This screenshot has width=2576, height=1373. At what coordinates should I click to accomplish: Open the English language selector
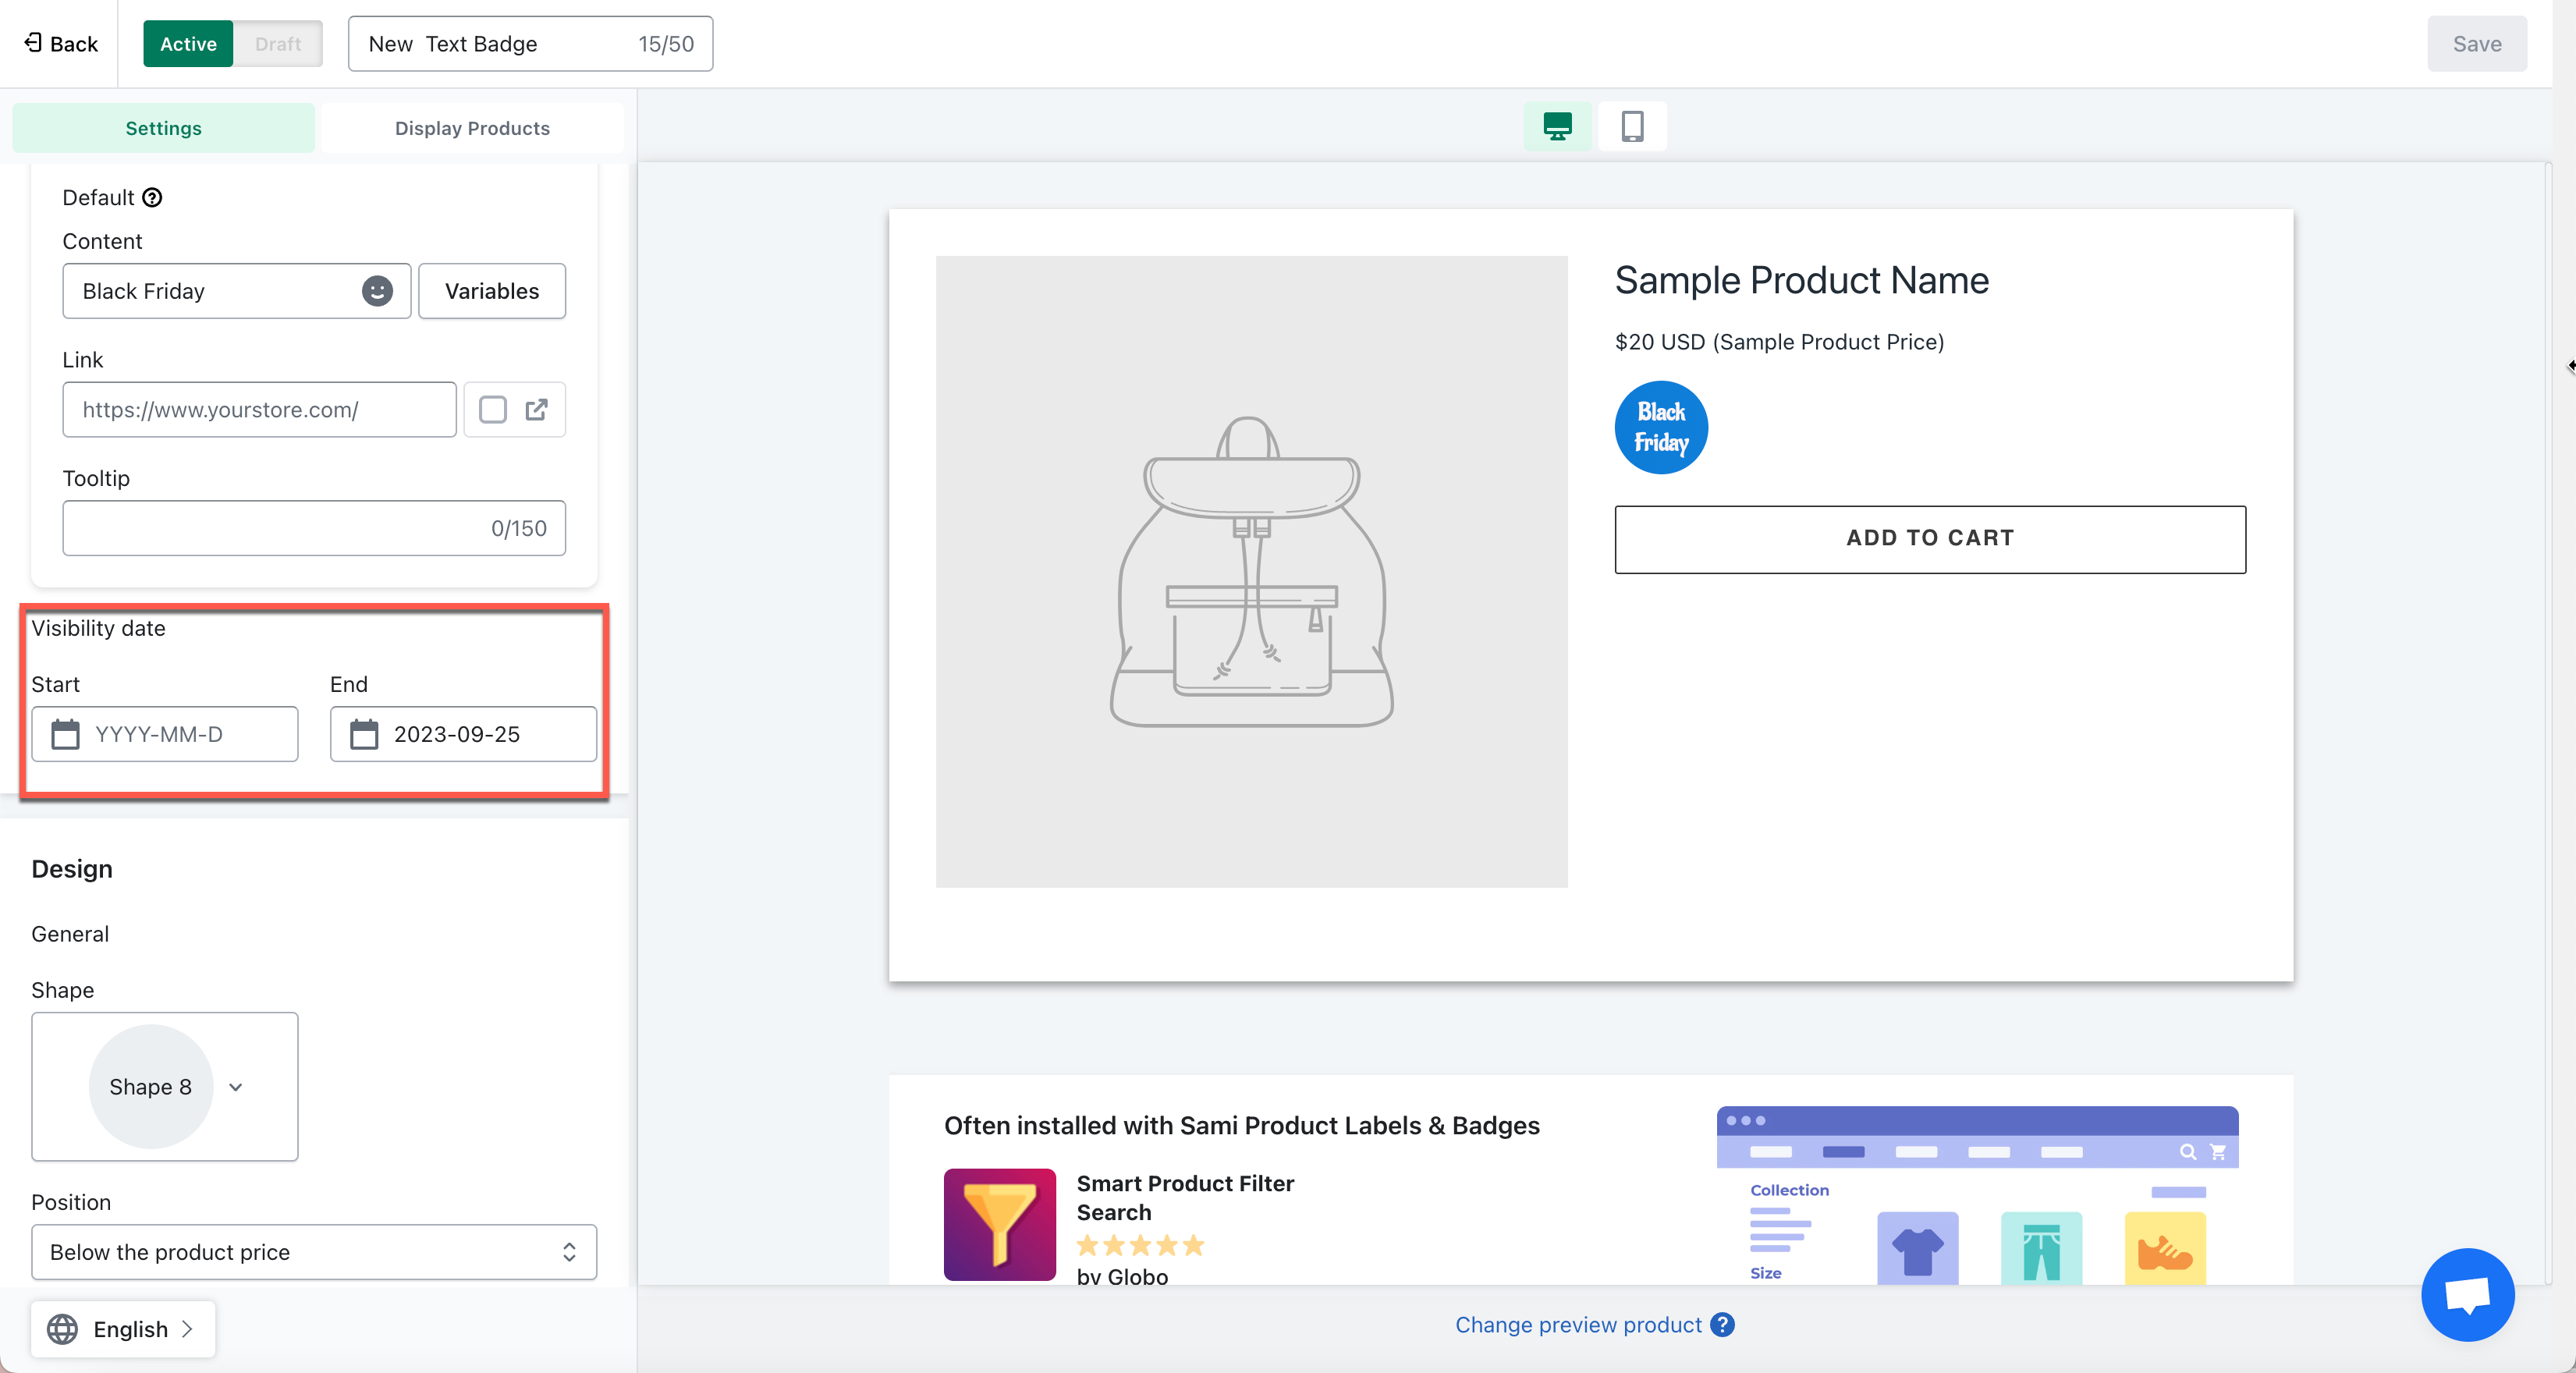point(123,1329)
